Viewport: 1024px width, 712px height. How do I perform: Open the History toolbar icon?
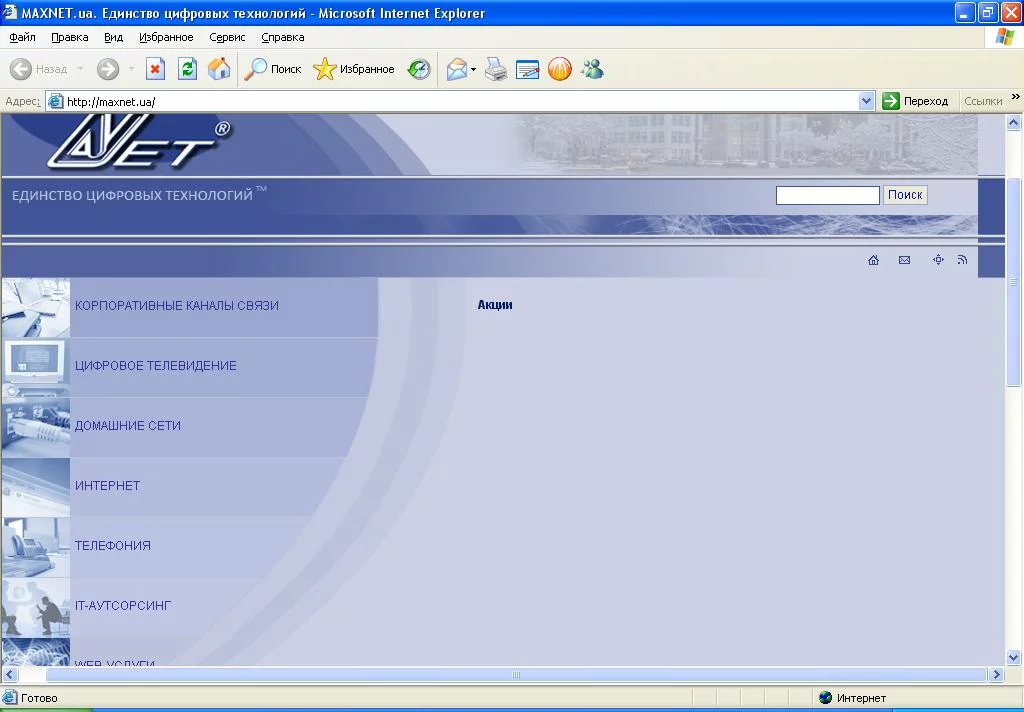click(419, 69)
